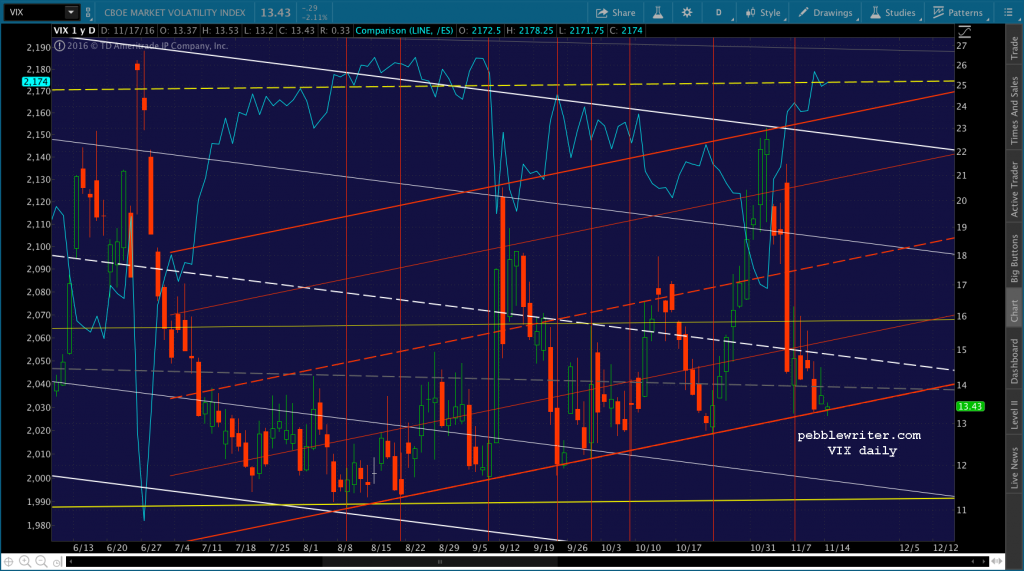
Task: Open the Times And Sales sidebar tab
Action: coord(1014,110)
